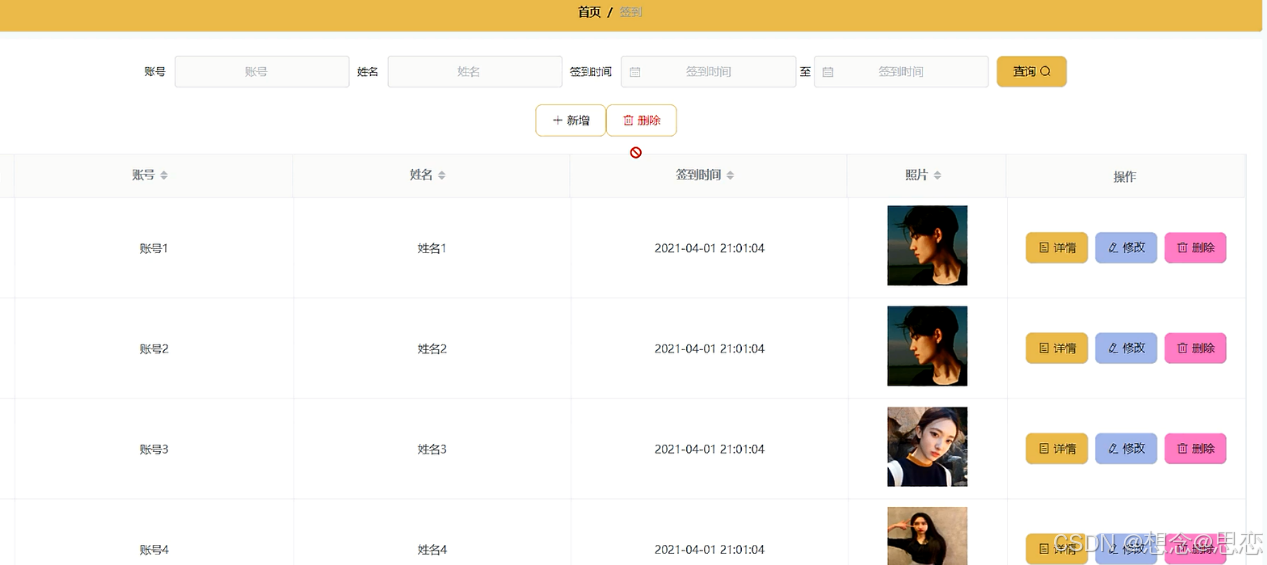1267x565 pixels.
Task: Click the document icon in 账号1 详情 button
Action: (x=1044, y=248)
